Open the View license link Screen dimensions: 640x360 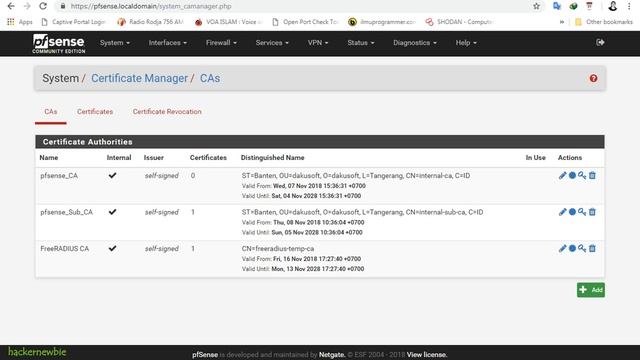[427, 355]
